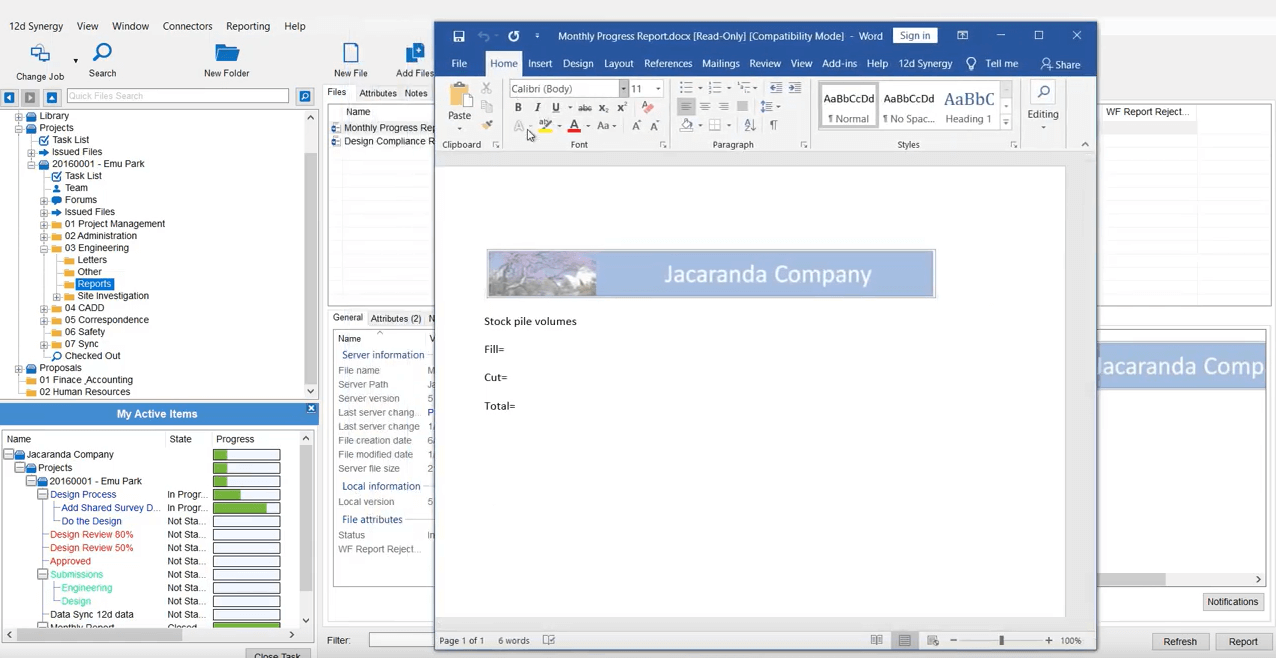Screen dimensions: 1276x658
Task: Expand the Styles gallery More arrow
Action: point(1006,122)
